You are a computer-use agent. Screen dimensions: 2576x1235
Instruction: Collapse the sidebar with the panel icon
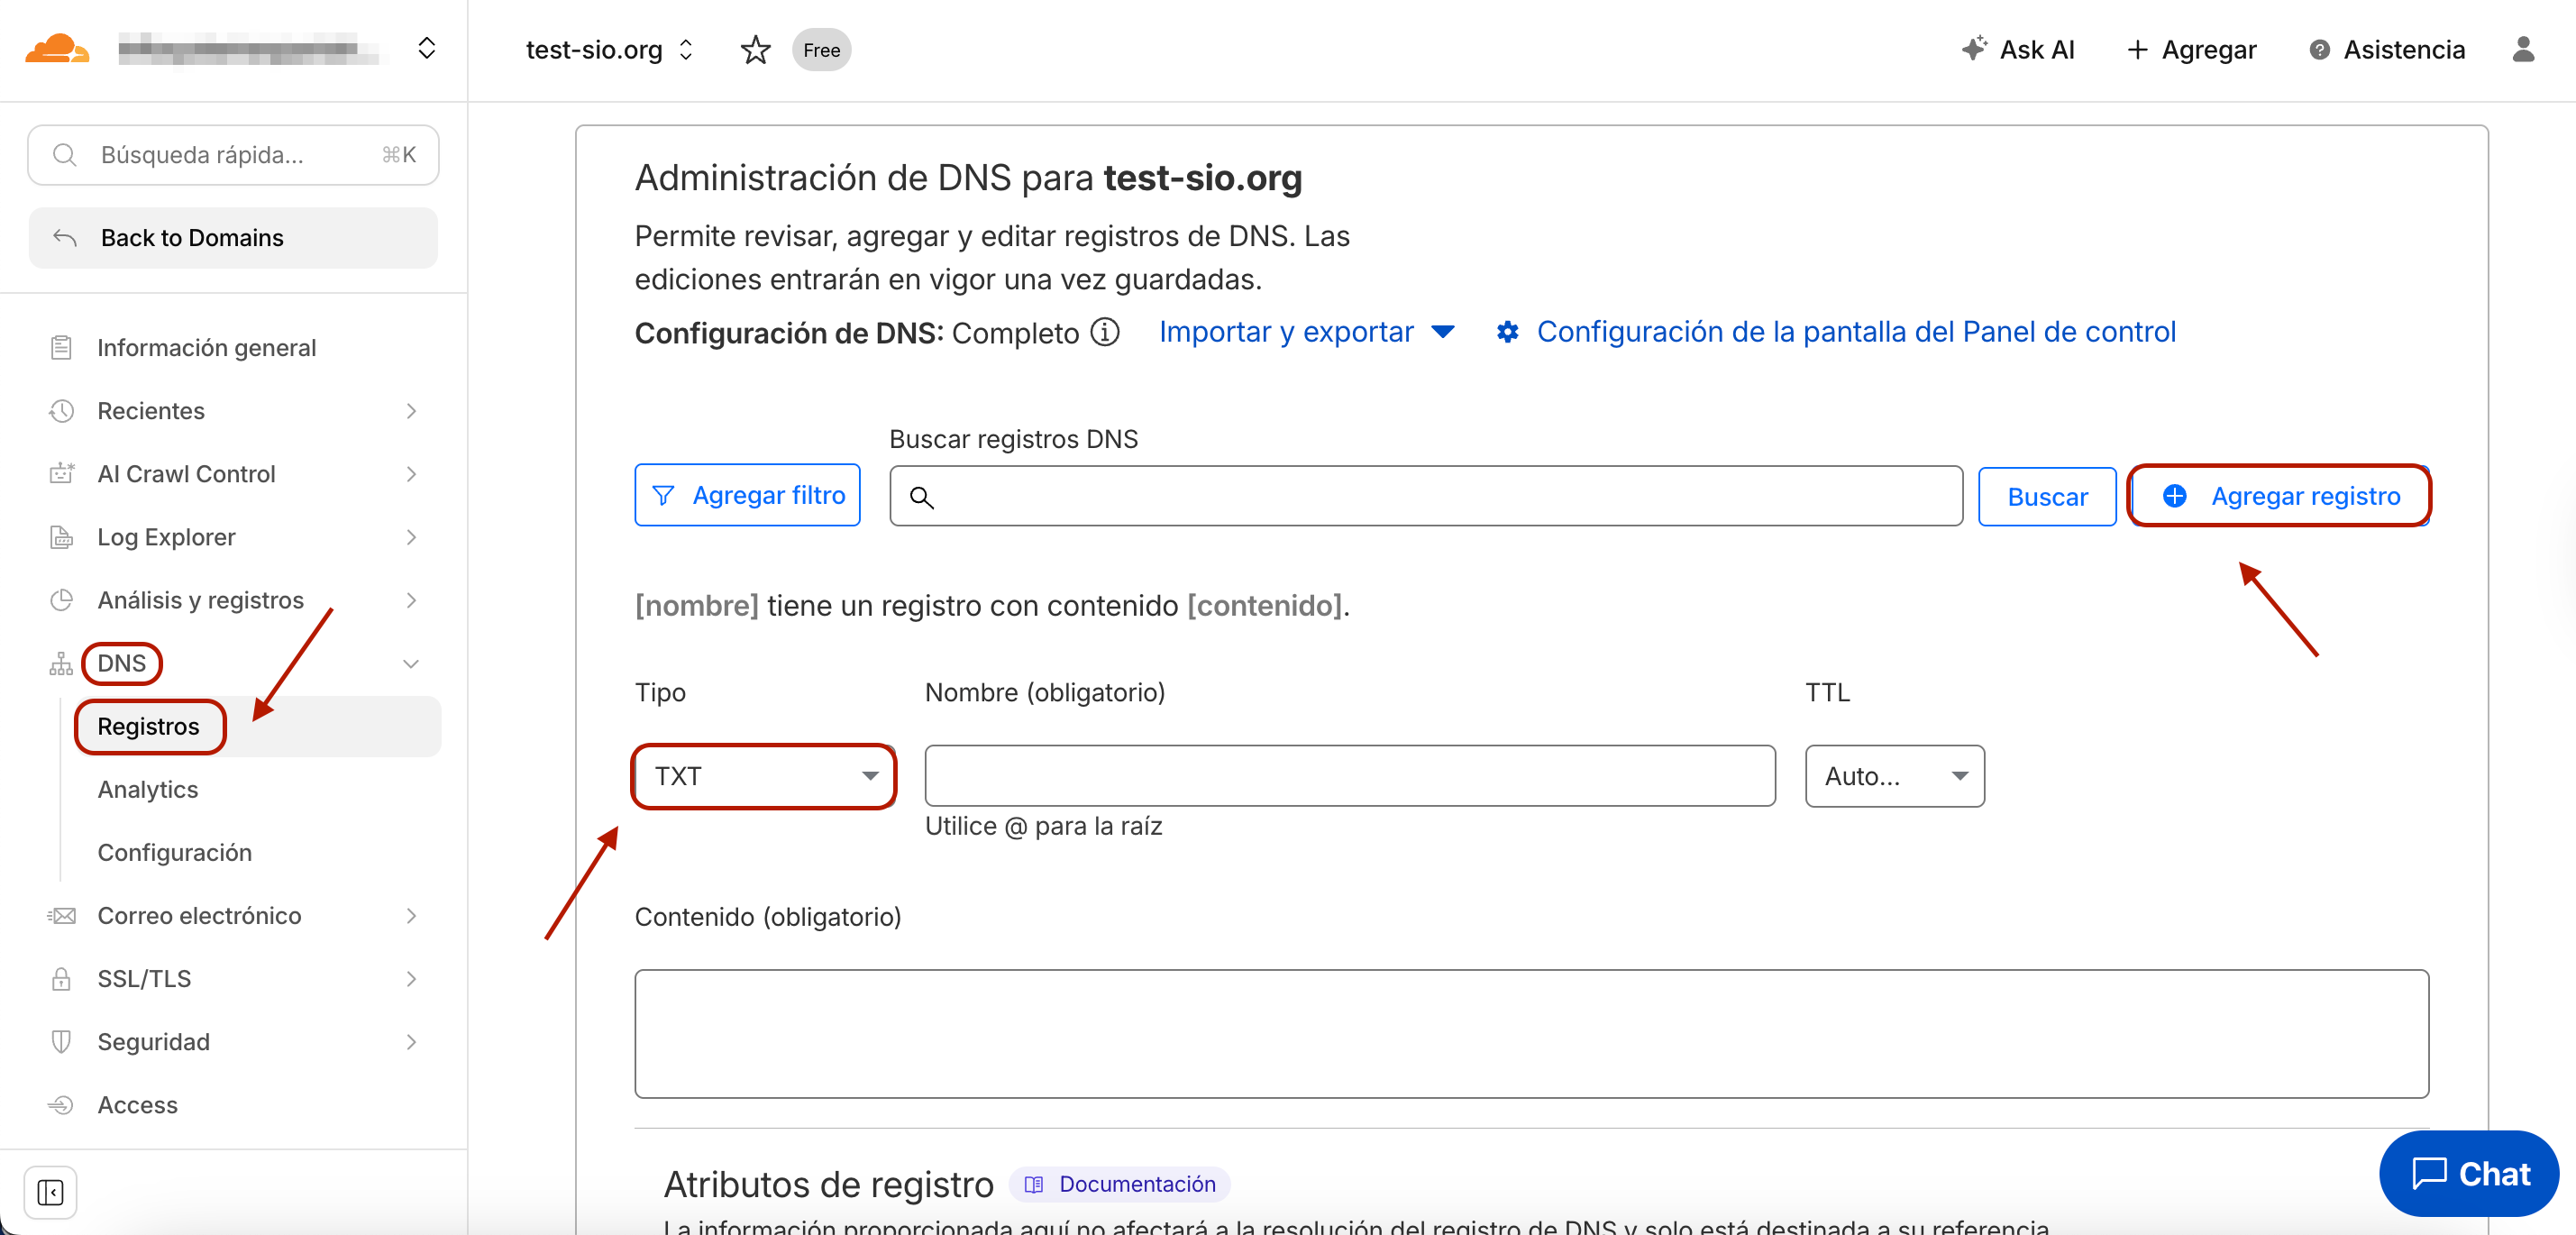pyautogui.click(x=50, y=1191)
